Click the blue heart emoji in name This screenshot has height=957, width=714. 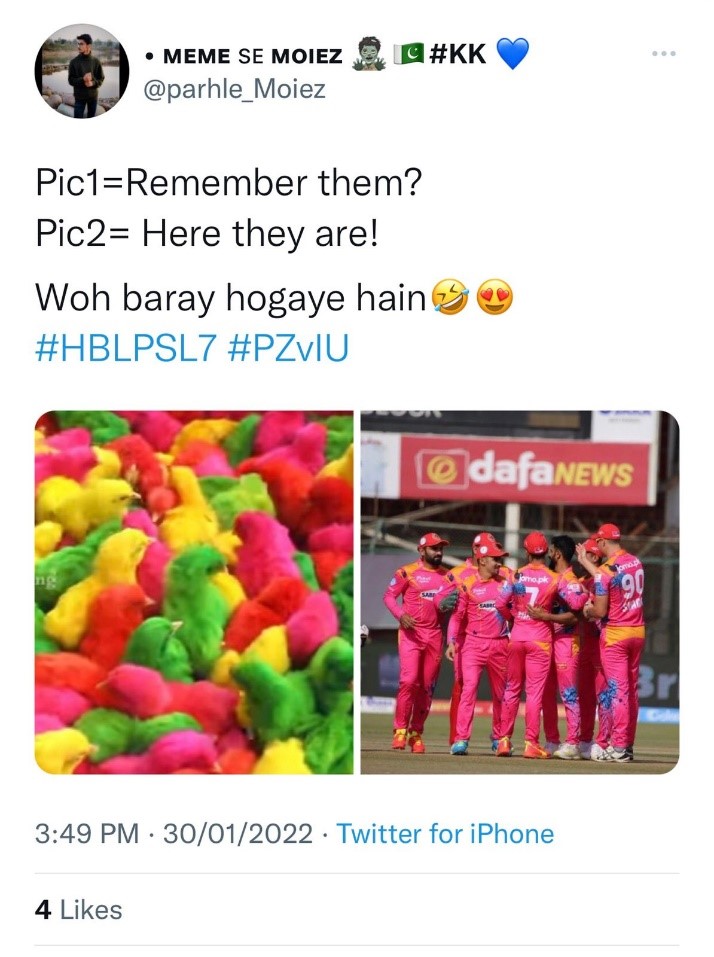coord(512,54)
